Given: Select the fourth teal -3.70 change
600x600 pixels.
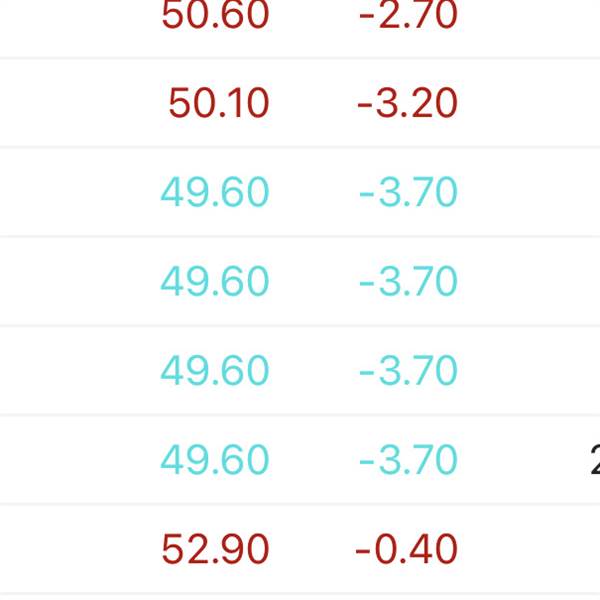Looking at the screenshot, I should (x=408, y=459).
